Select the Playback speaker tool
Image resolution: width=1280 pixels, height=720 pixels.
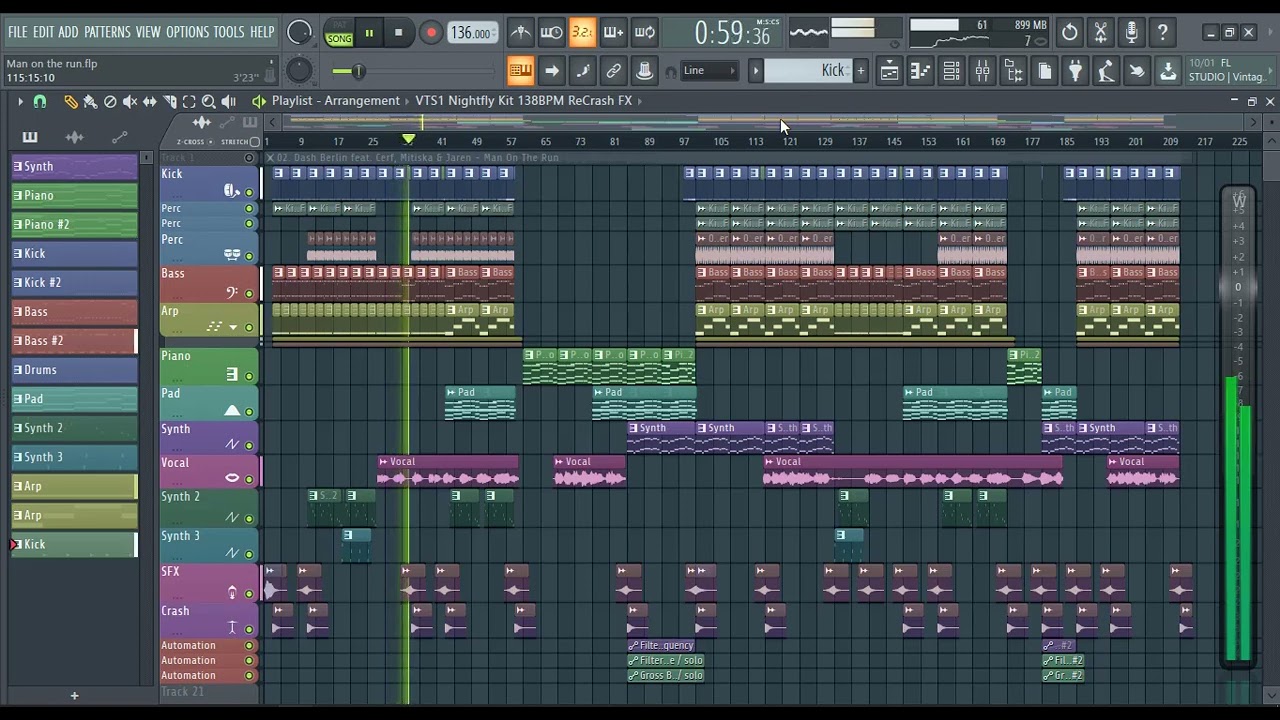(x=229, y=101)
